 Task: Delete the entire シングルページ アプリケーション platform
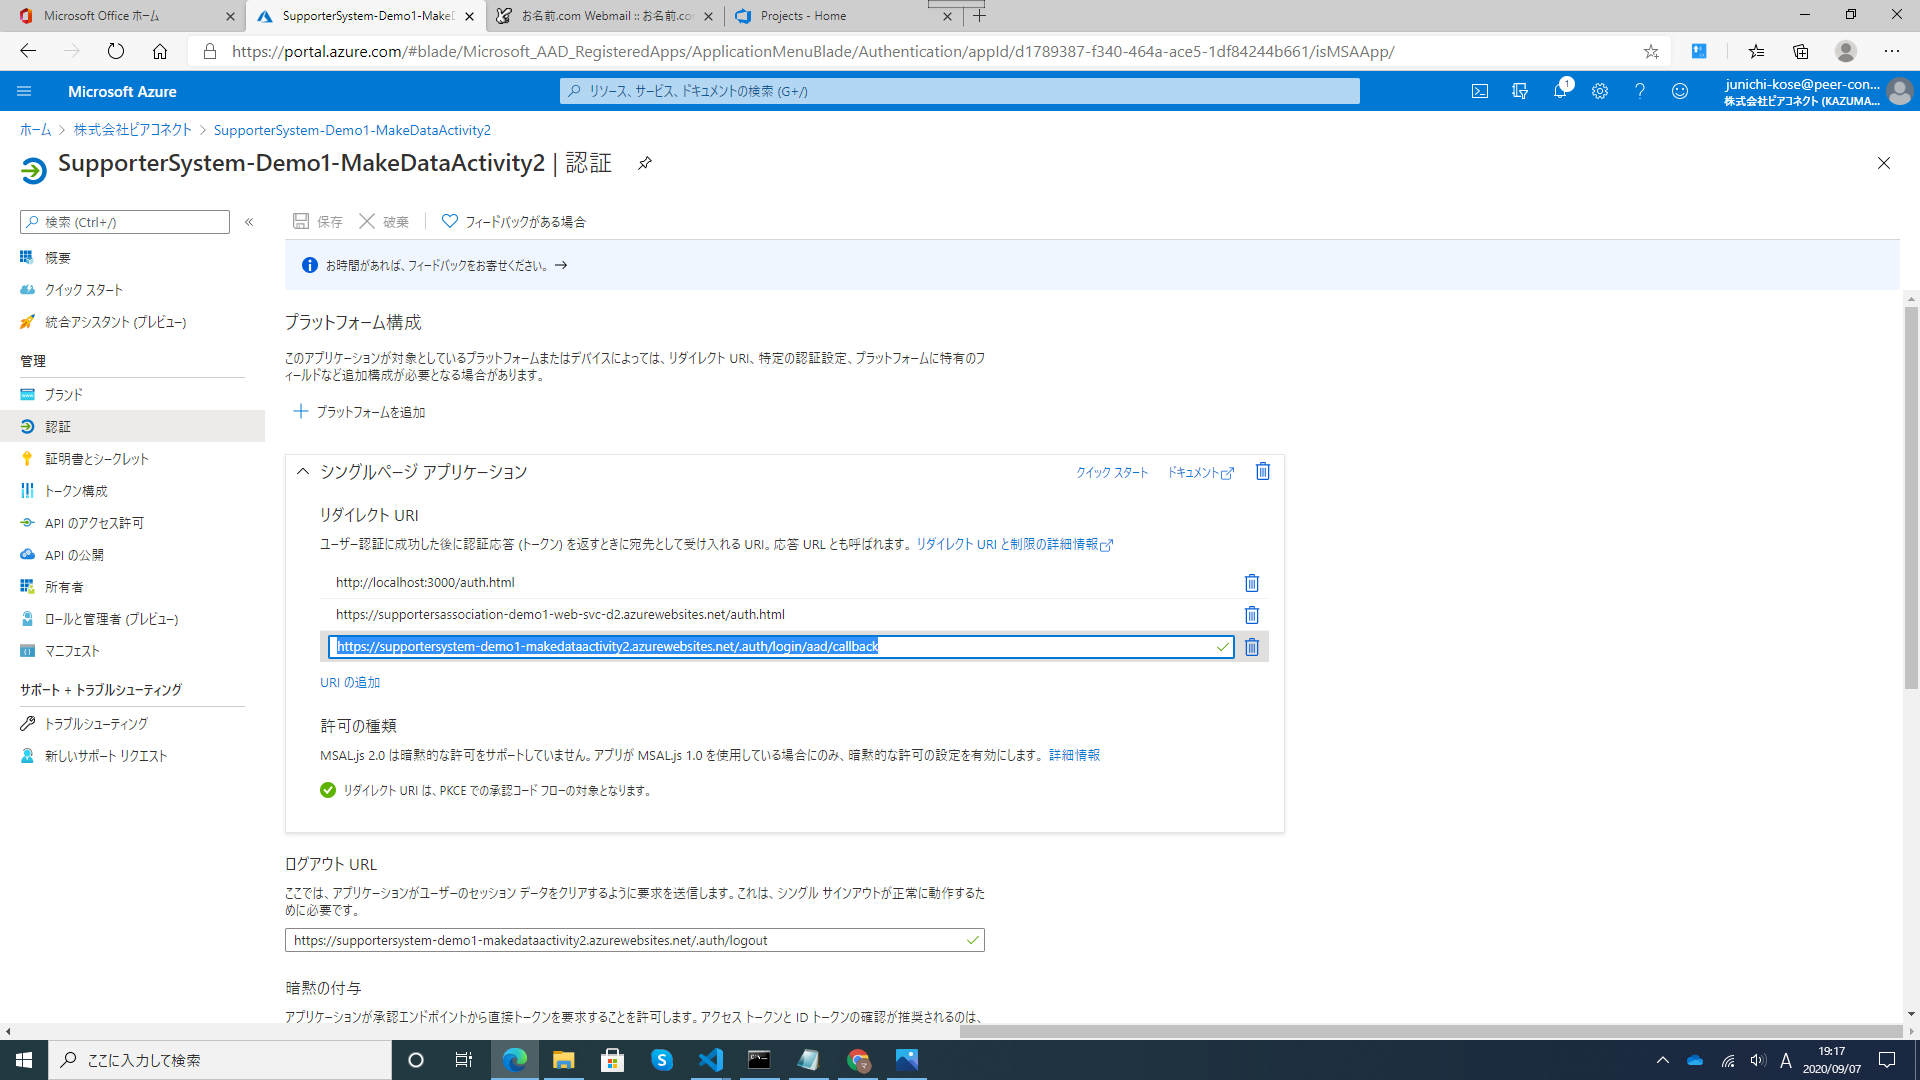tap(1262, 471)
